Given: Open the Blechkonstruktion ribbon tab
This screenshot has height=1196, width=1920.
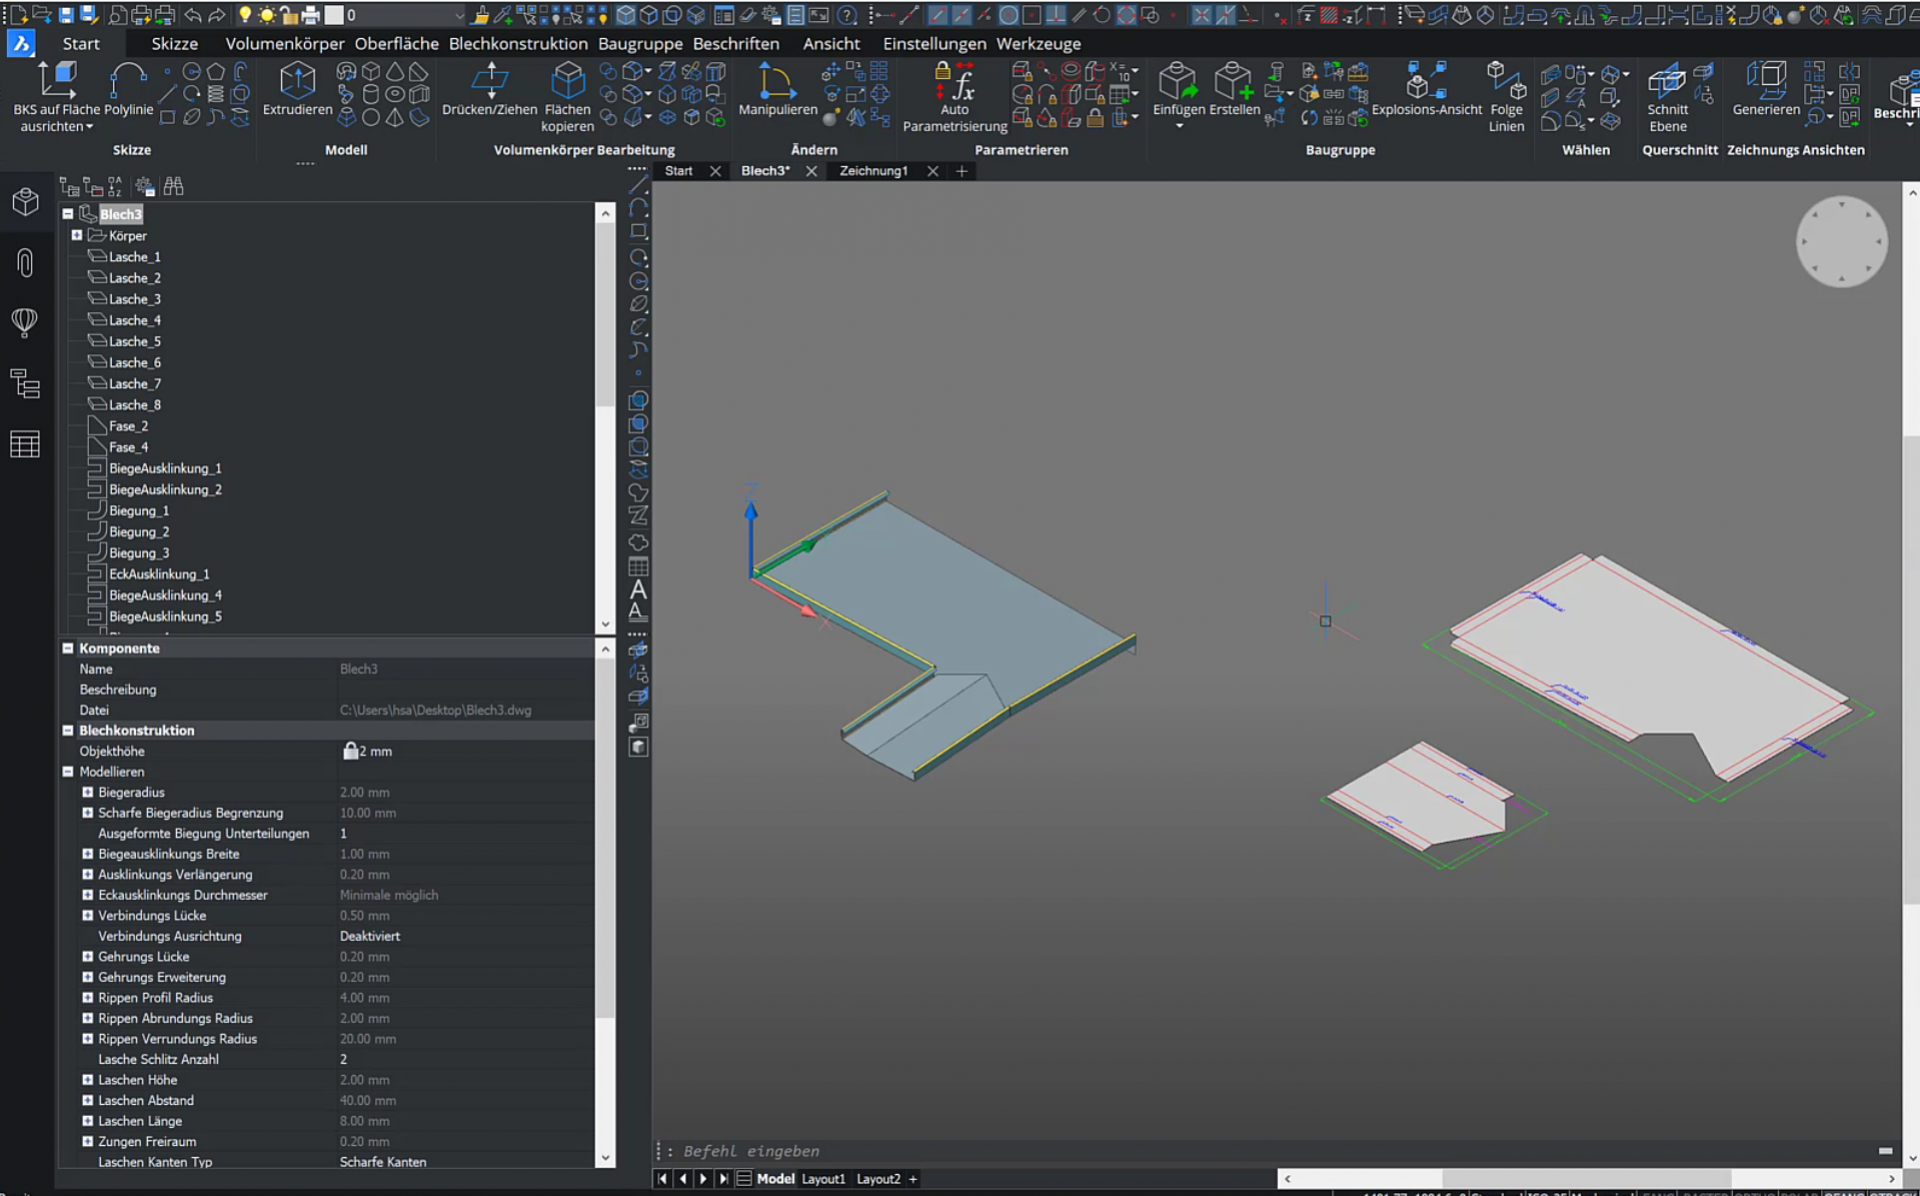Looking at the screenshot, I should pos(518,44).
